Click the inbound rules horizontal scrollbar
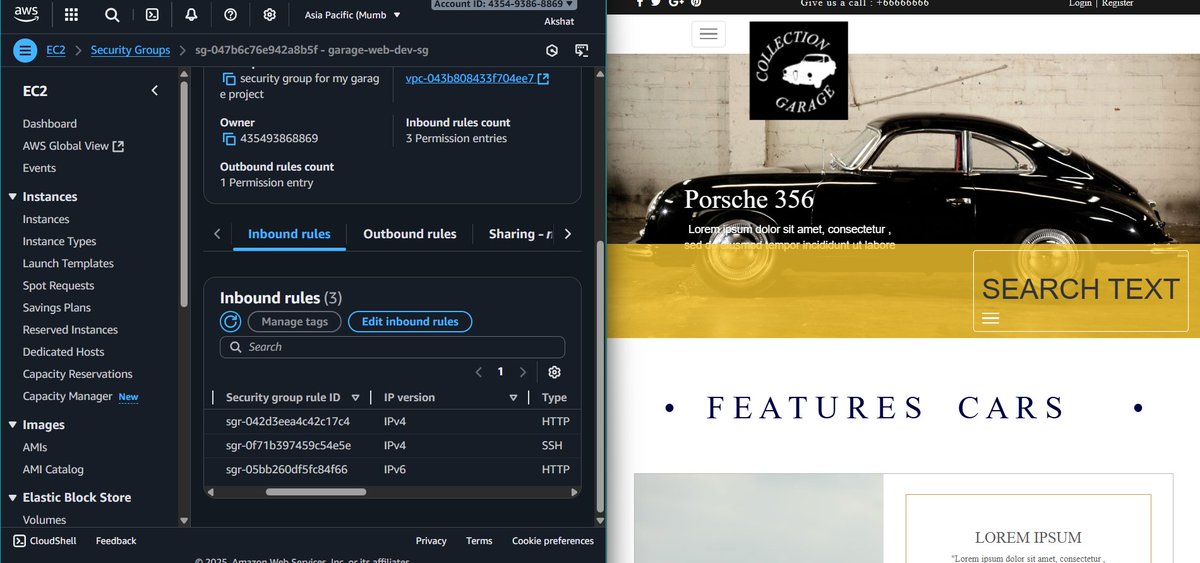This screenshot has width=1200, height=563. point(318,492)
